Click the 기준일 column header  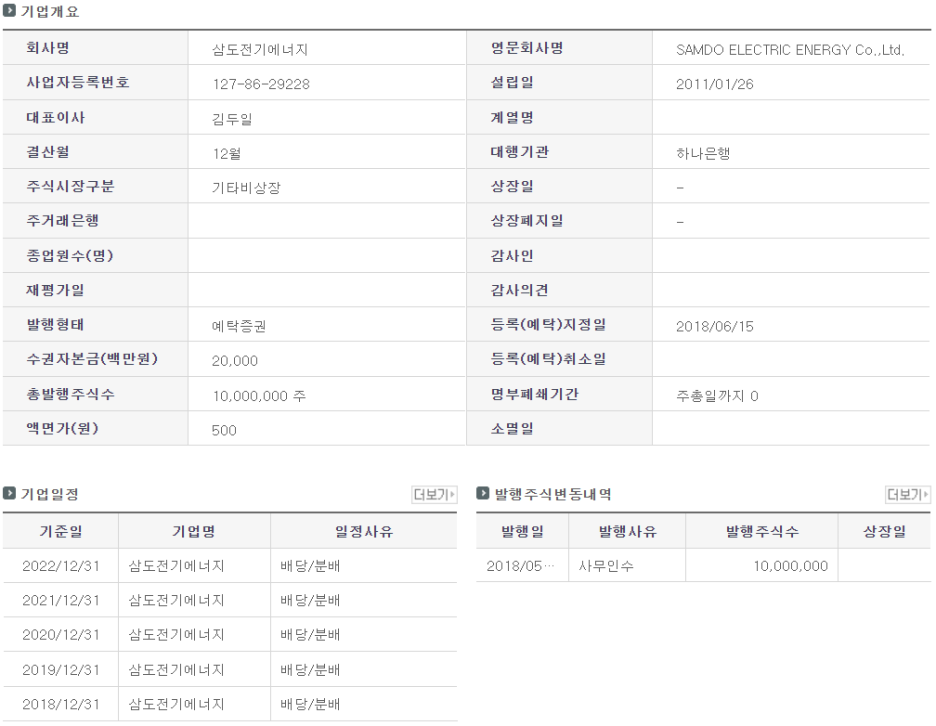click(61, 531)
